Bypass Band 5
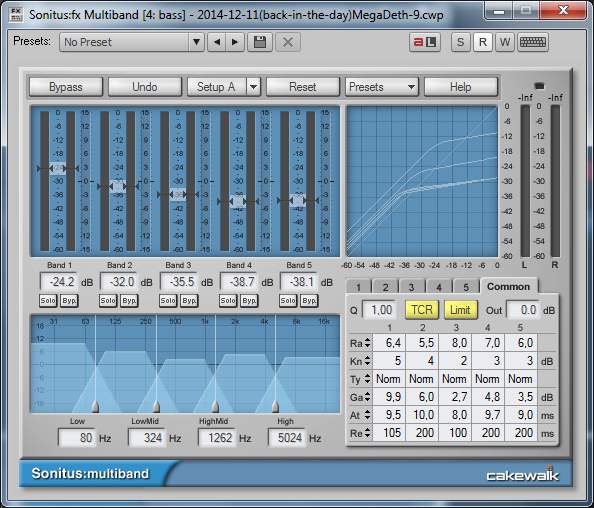The width and height of the screenshot is (594, 508). pyautogui.click(x=309, y=301)
